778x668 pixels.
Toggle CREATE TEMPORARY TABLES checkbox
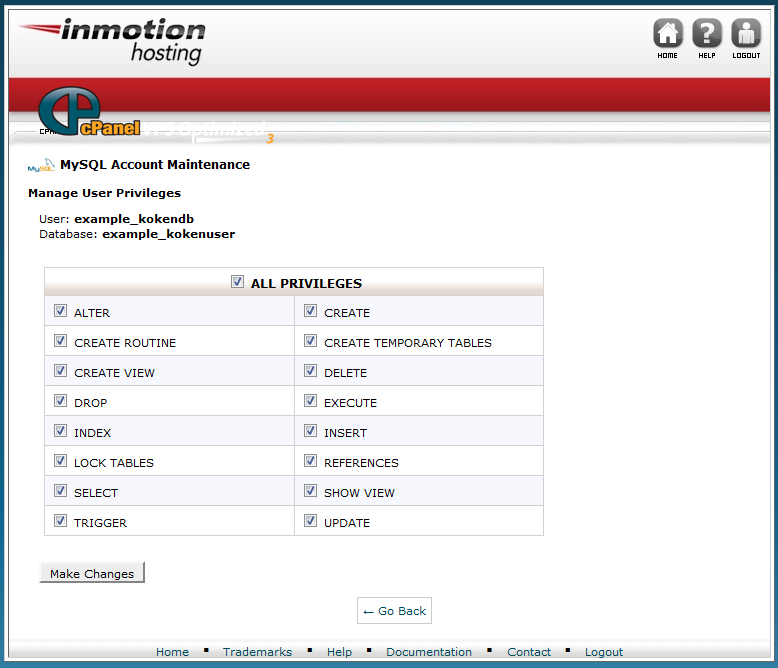point(311,341)
